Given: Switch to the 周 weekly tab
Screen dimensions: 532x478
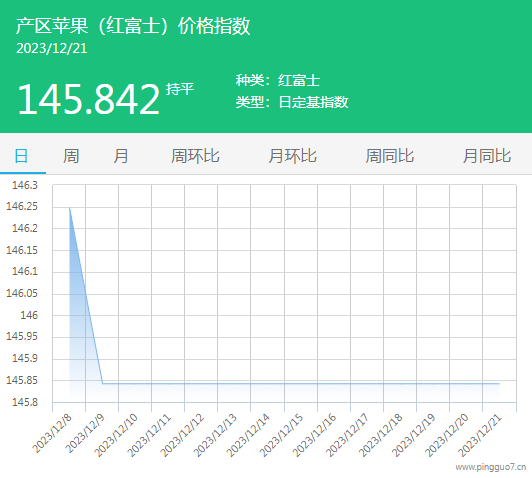Looking at the screenshot, I should point(71,156).
